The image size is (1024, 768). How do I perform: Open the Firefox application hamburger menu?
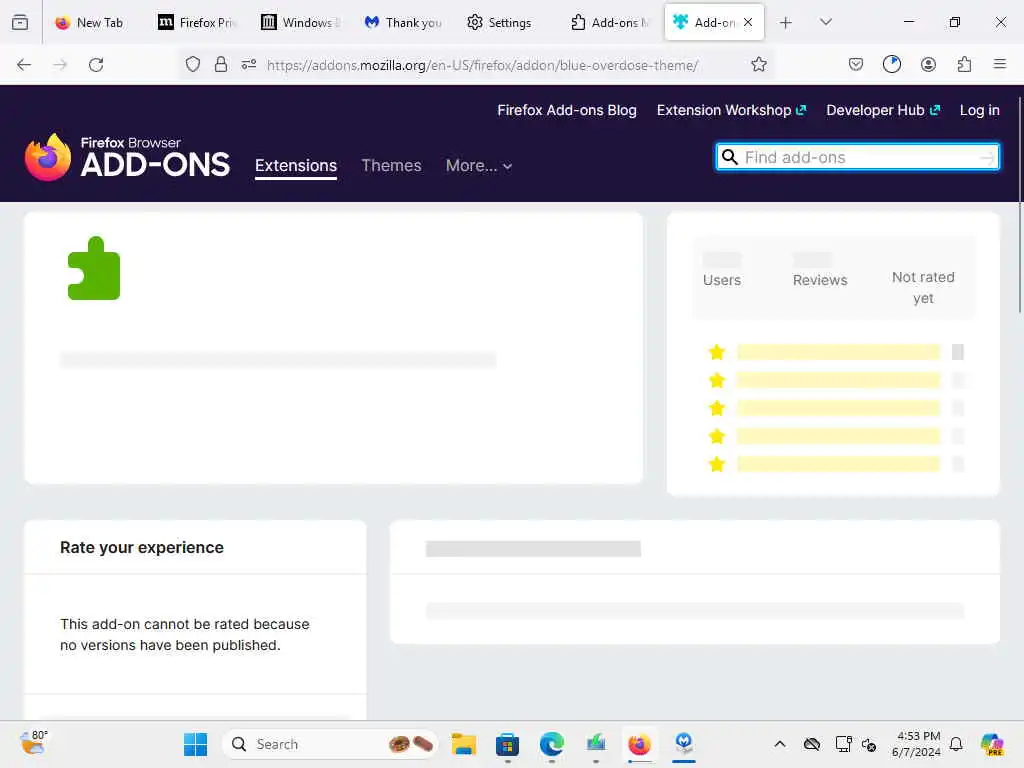[999, 64]
